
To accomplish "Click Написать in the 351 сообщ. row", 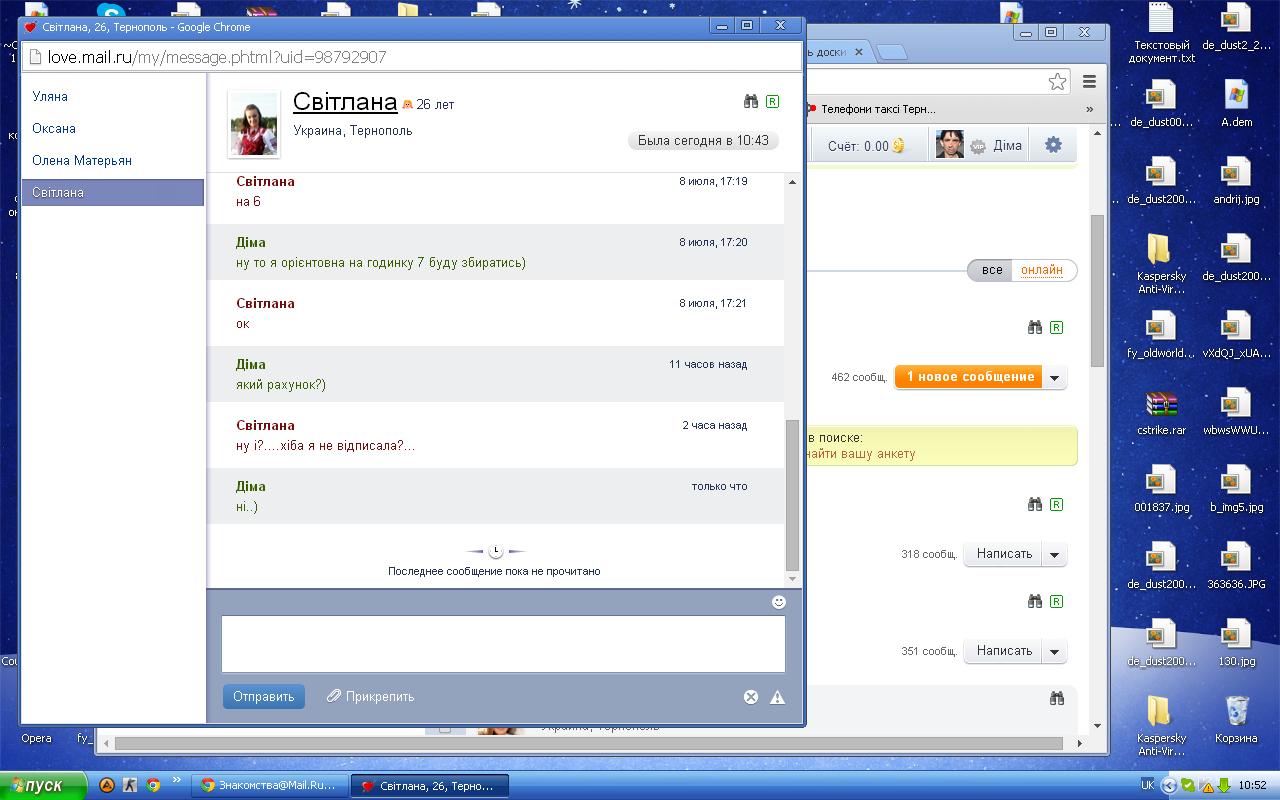I will click(x=1003, y=651).
